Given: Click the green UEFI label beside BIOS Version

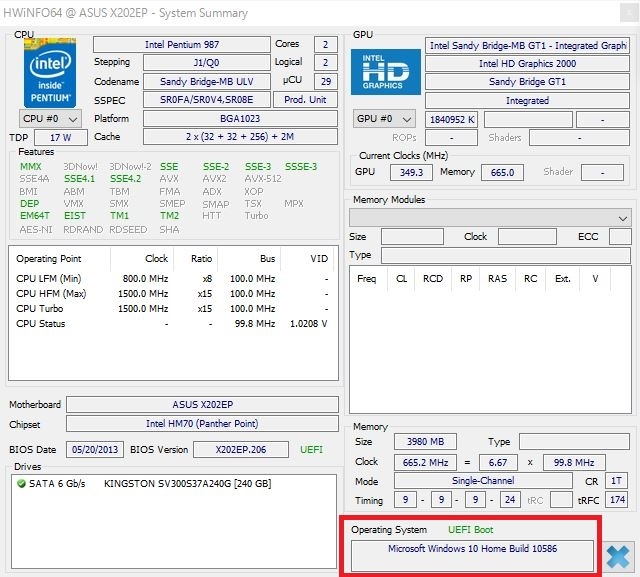Looking at the screenshot, I should (x=311, y=450).
